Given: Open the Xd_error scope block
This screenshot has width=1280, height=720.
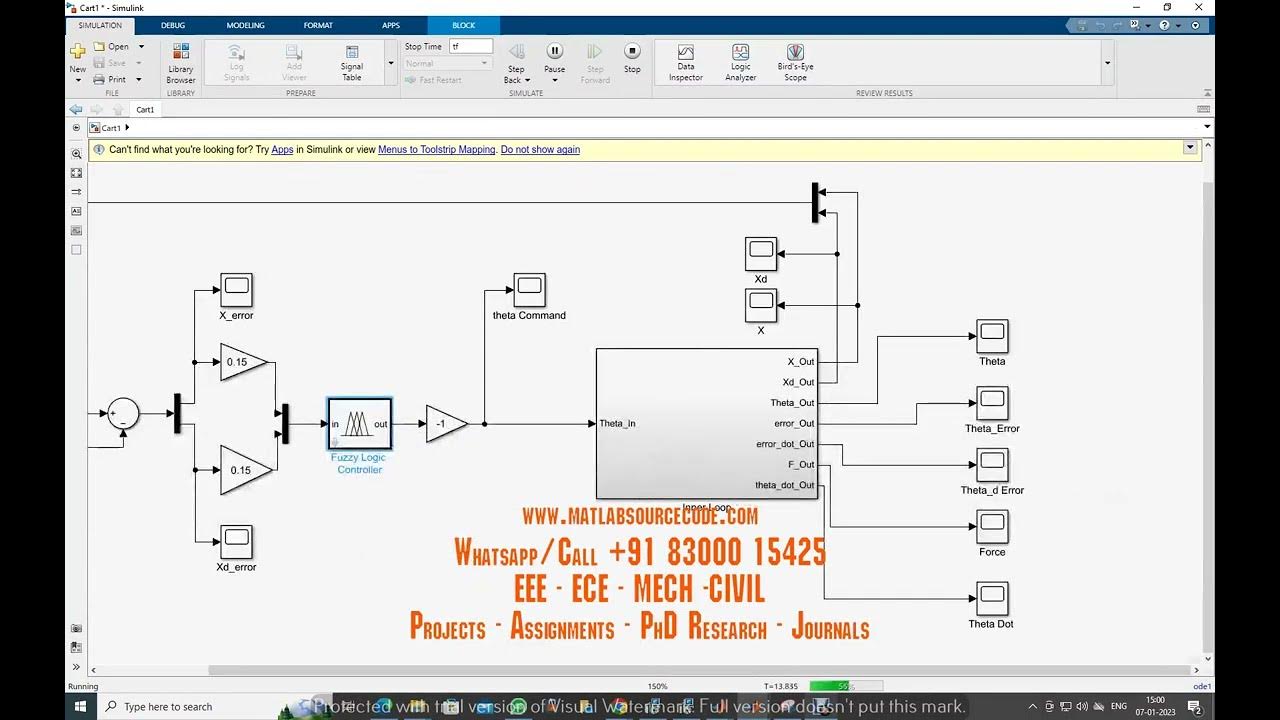Looking at the screenshot, I should [237, 542].
